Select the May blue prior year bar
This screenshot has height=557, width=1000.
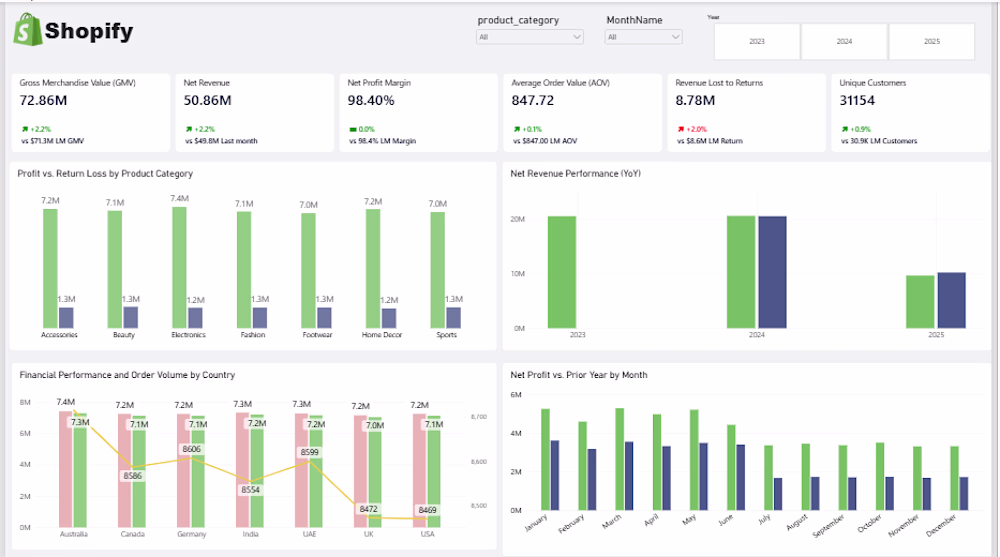point(703,477)
